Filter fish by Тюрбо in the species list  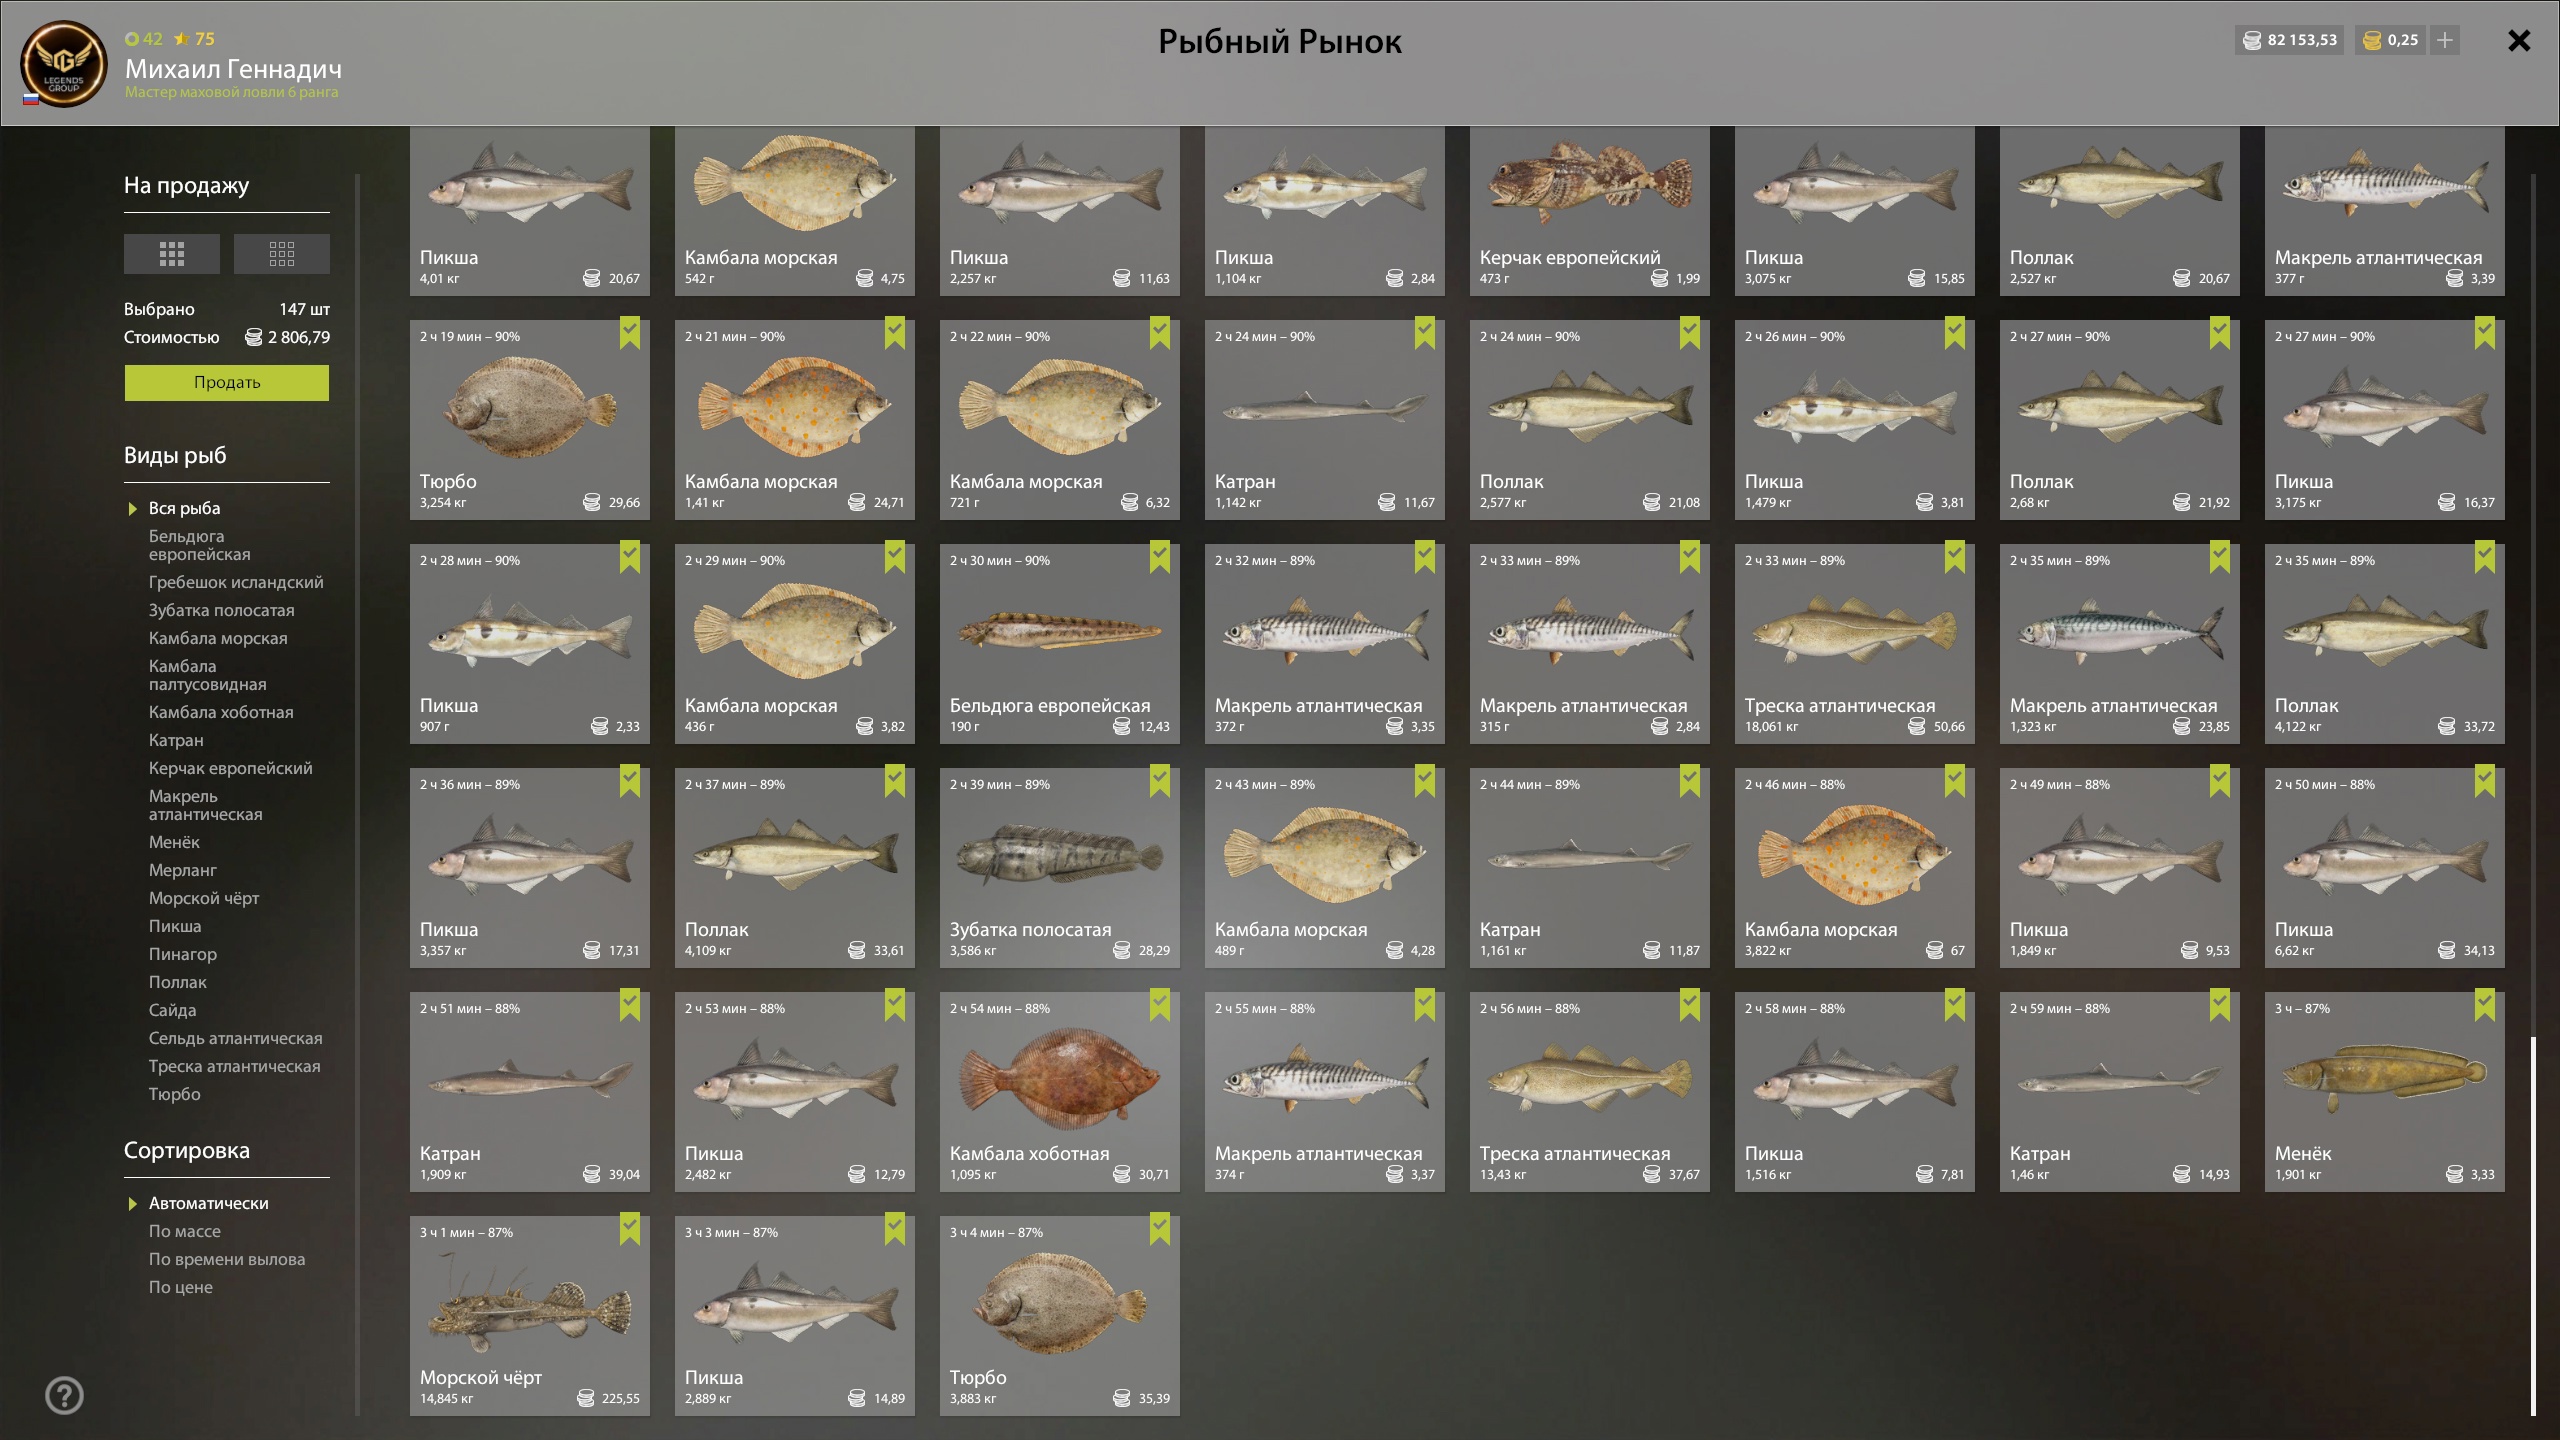[x=175, y=1094]
